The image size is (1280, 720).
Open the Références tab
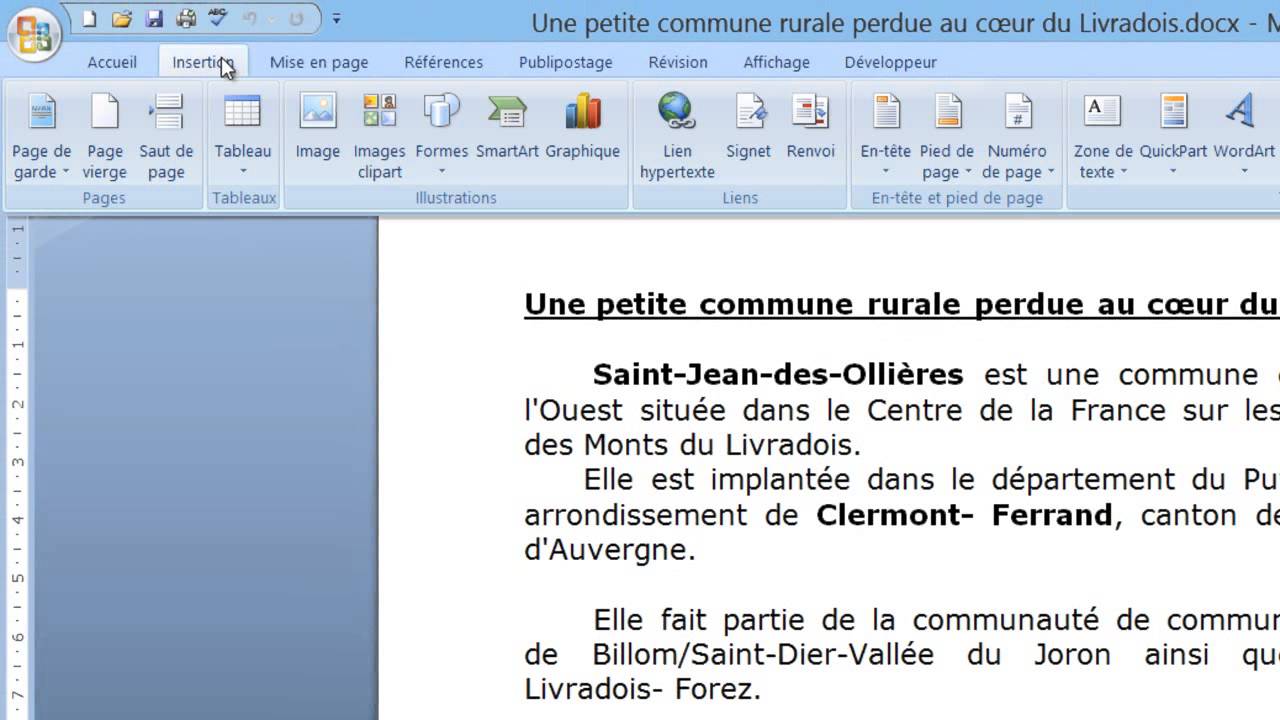[x=444, y=62]
